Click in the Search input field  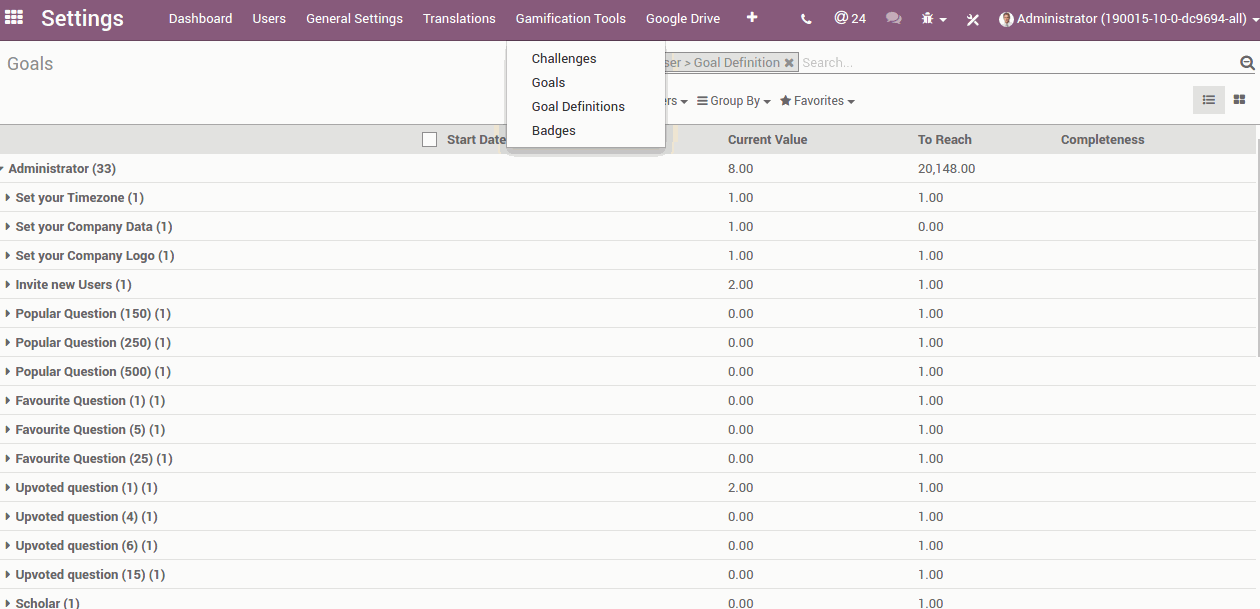click(x=1017, y=63)
